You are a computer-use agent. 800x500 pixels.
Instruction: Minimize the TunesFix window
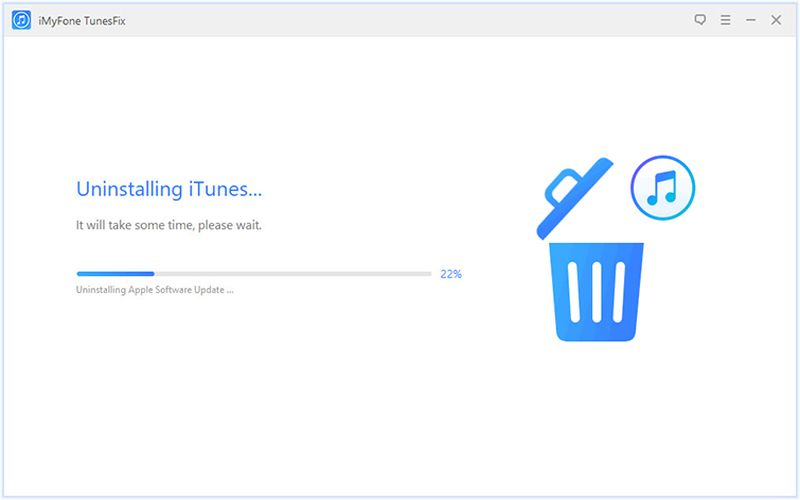[751, 20]
